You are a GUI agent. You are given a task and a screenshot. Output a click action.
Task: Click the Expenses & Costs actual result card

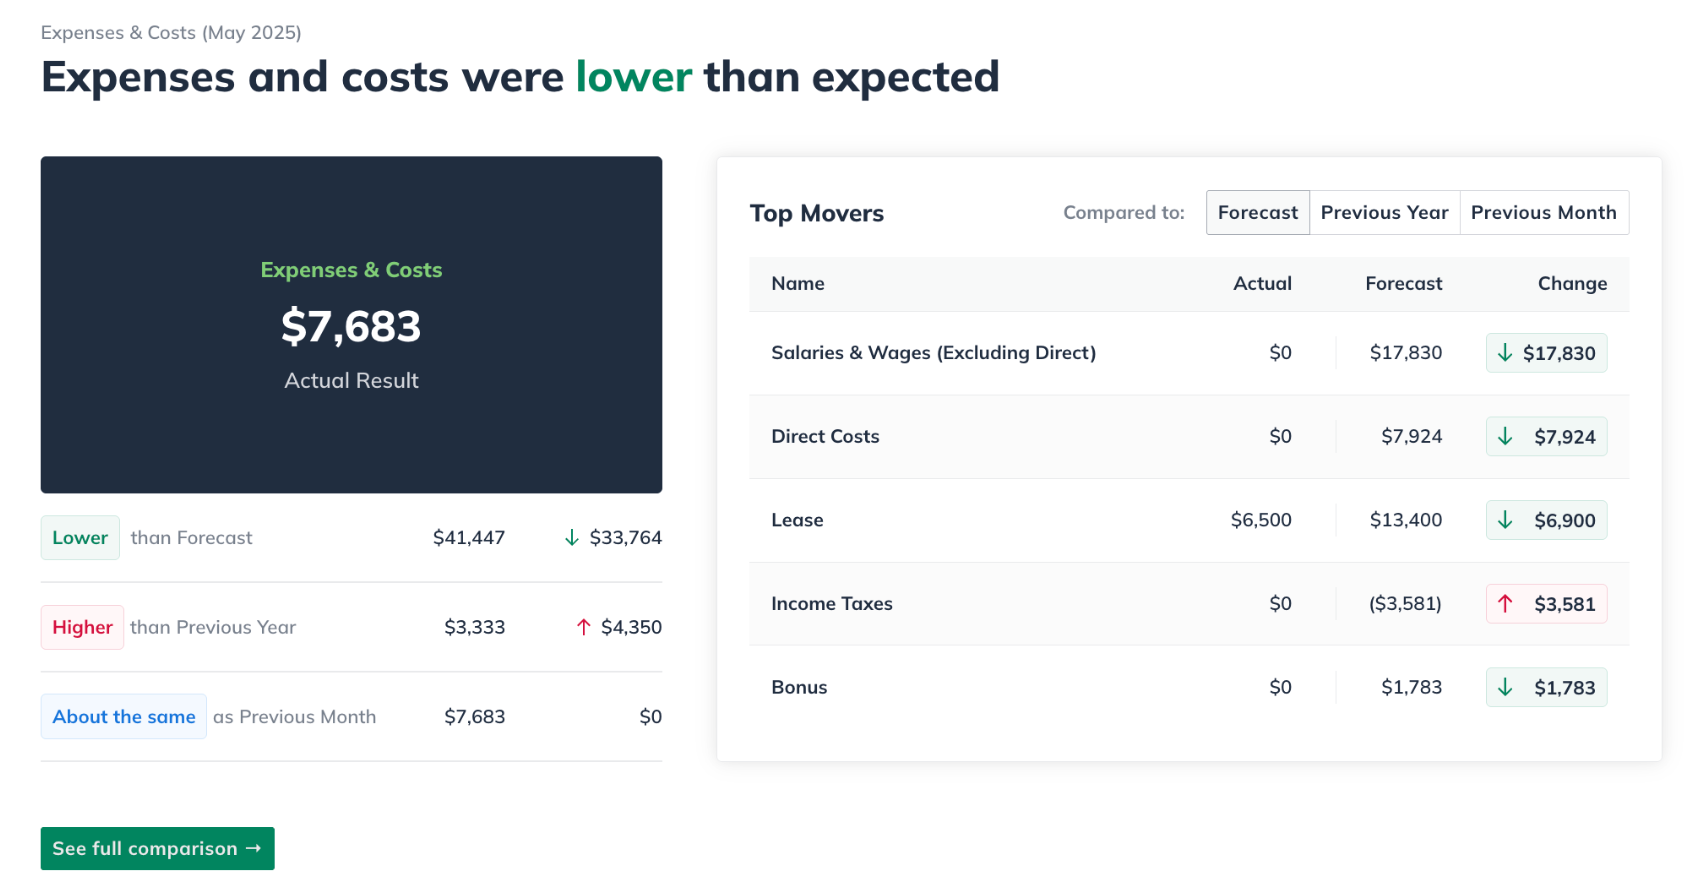tap(351, 324)
